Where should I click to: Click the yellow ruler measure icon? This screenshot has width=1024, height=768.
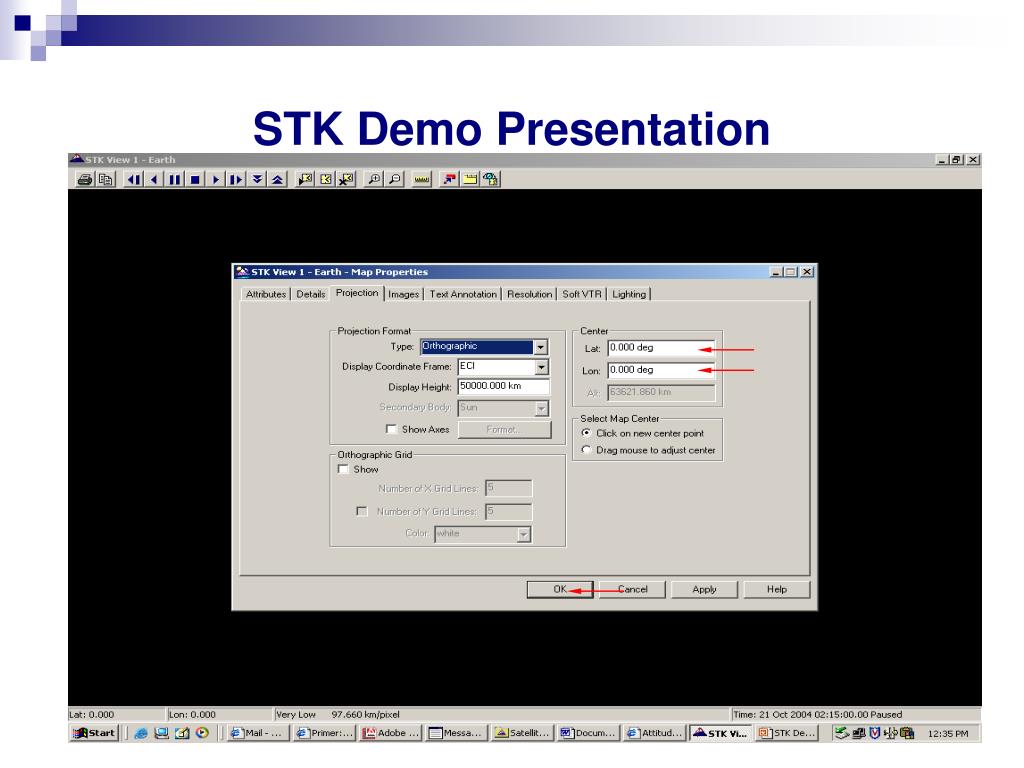pyautogui.click(x=422, y=179)
